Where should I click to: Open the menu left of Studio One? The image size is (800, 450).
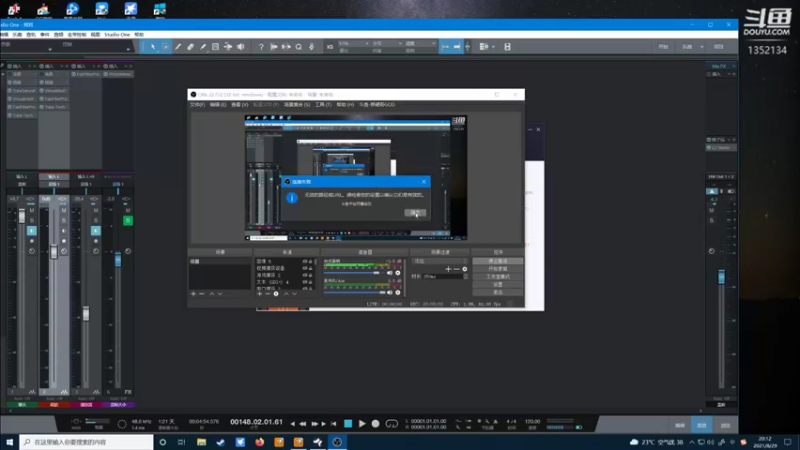point(95,35)
